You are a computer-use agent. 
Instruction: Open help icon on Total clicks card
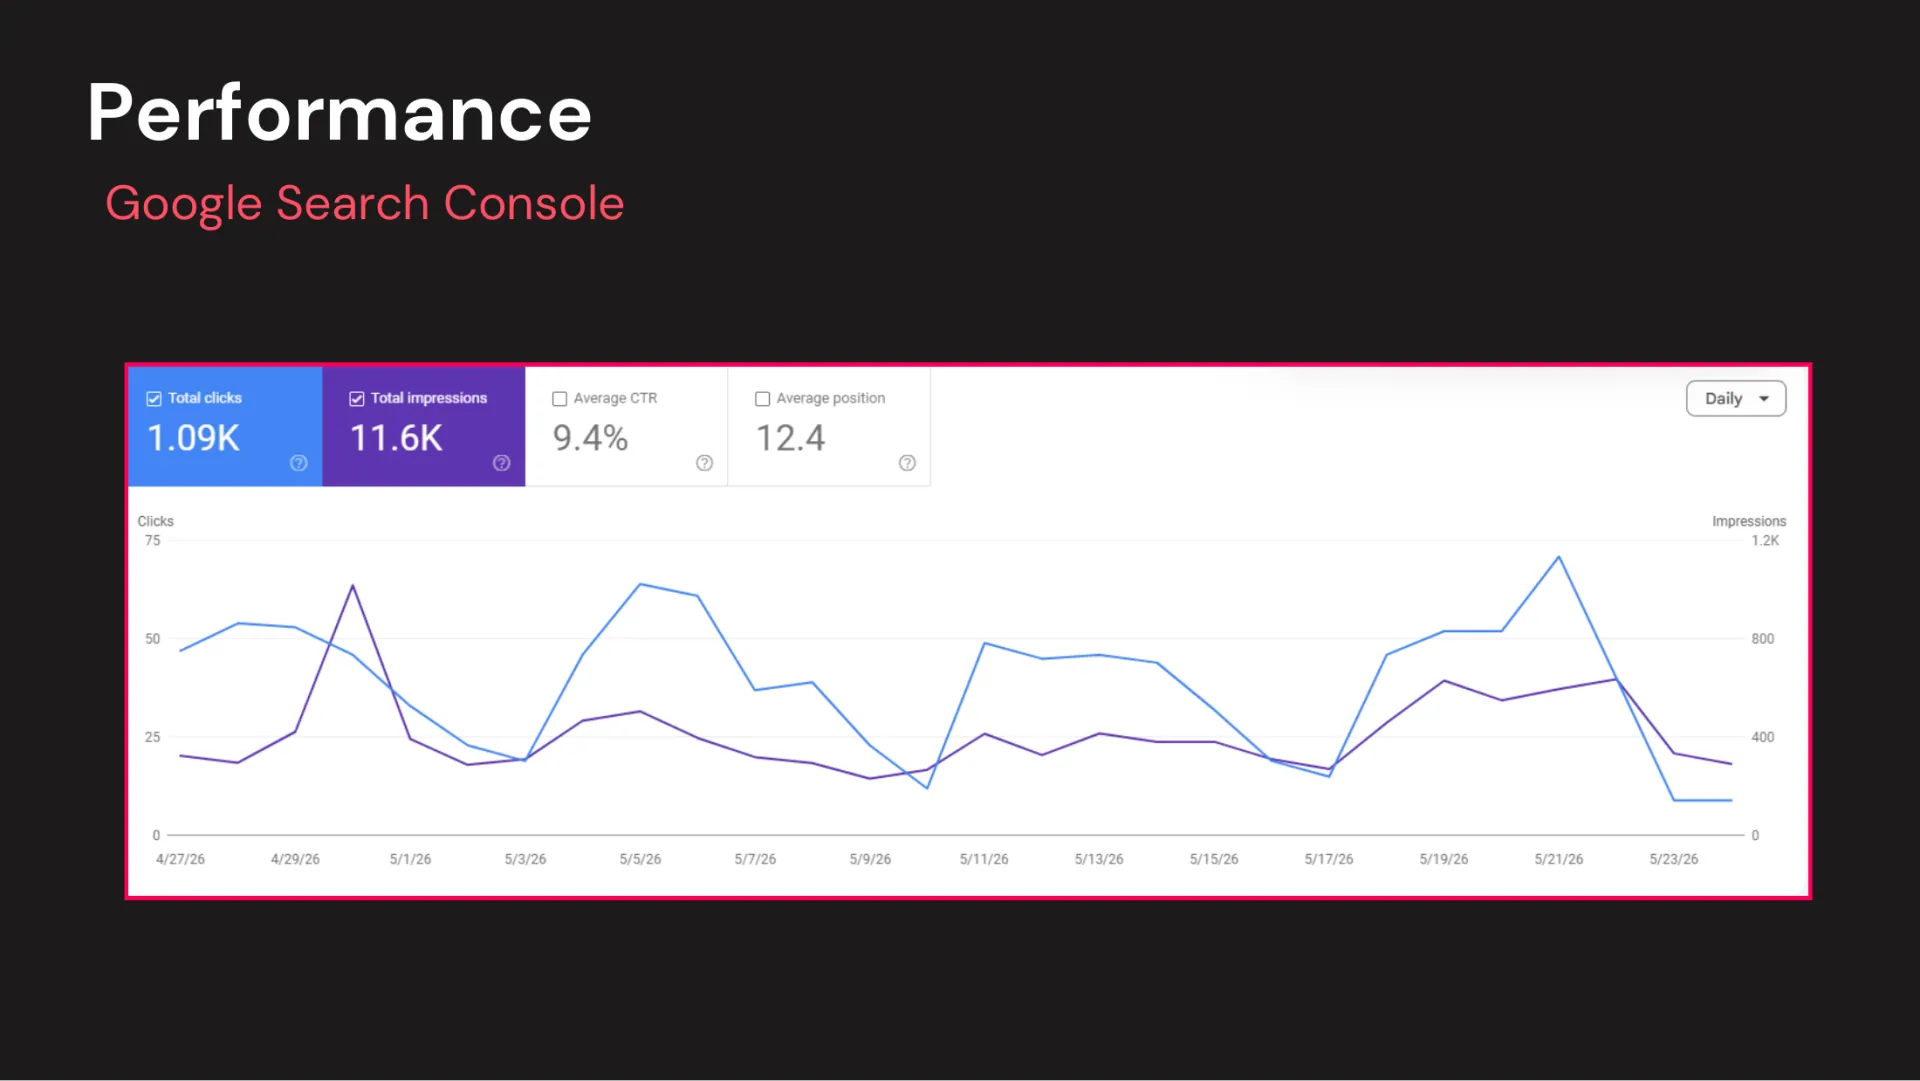[299, 463]
